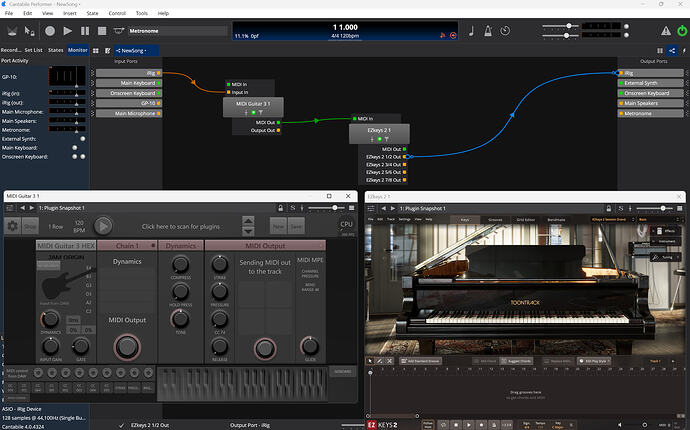
Task: Open the NewSong dropdown
Action: [x=136, y=51]
